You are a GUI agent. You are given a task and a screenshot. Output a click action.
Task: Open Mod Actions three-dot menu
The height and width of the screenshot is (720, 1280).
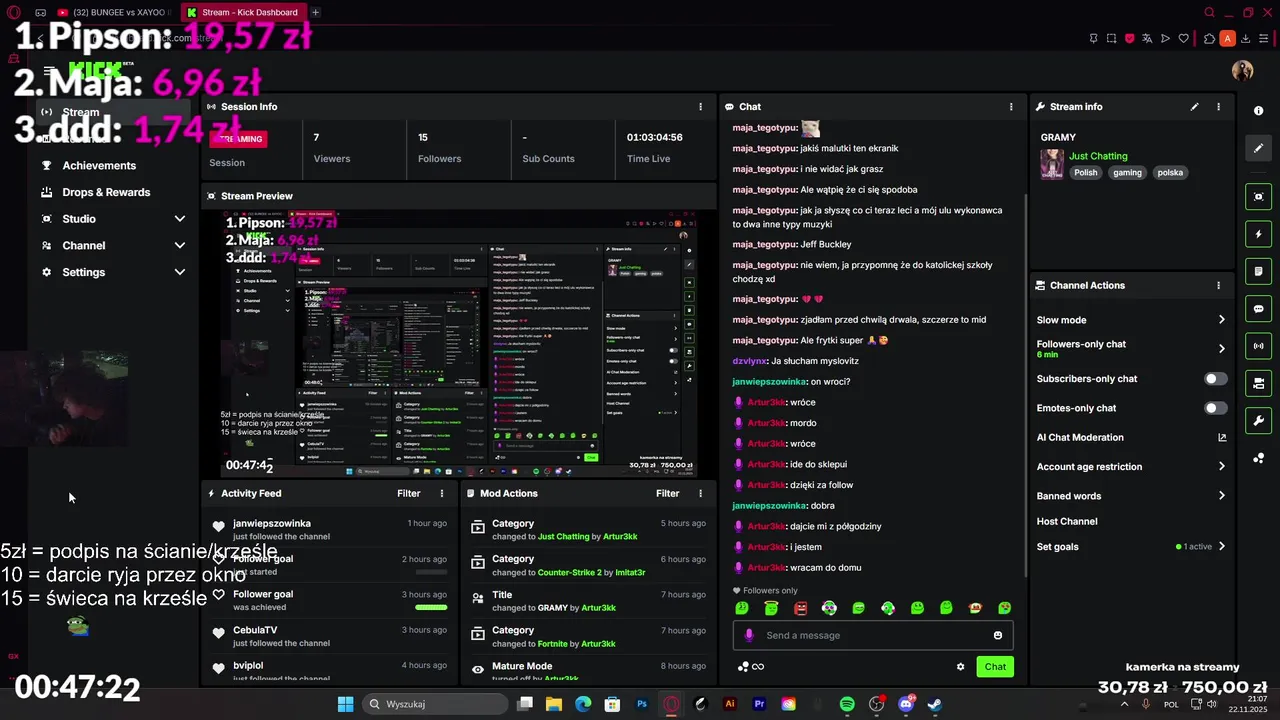(x=700, y=493)
